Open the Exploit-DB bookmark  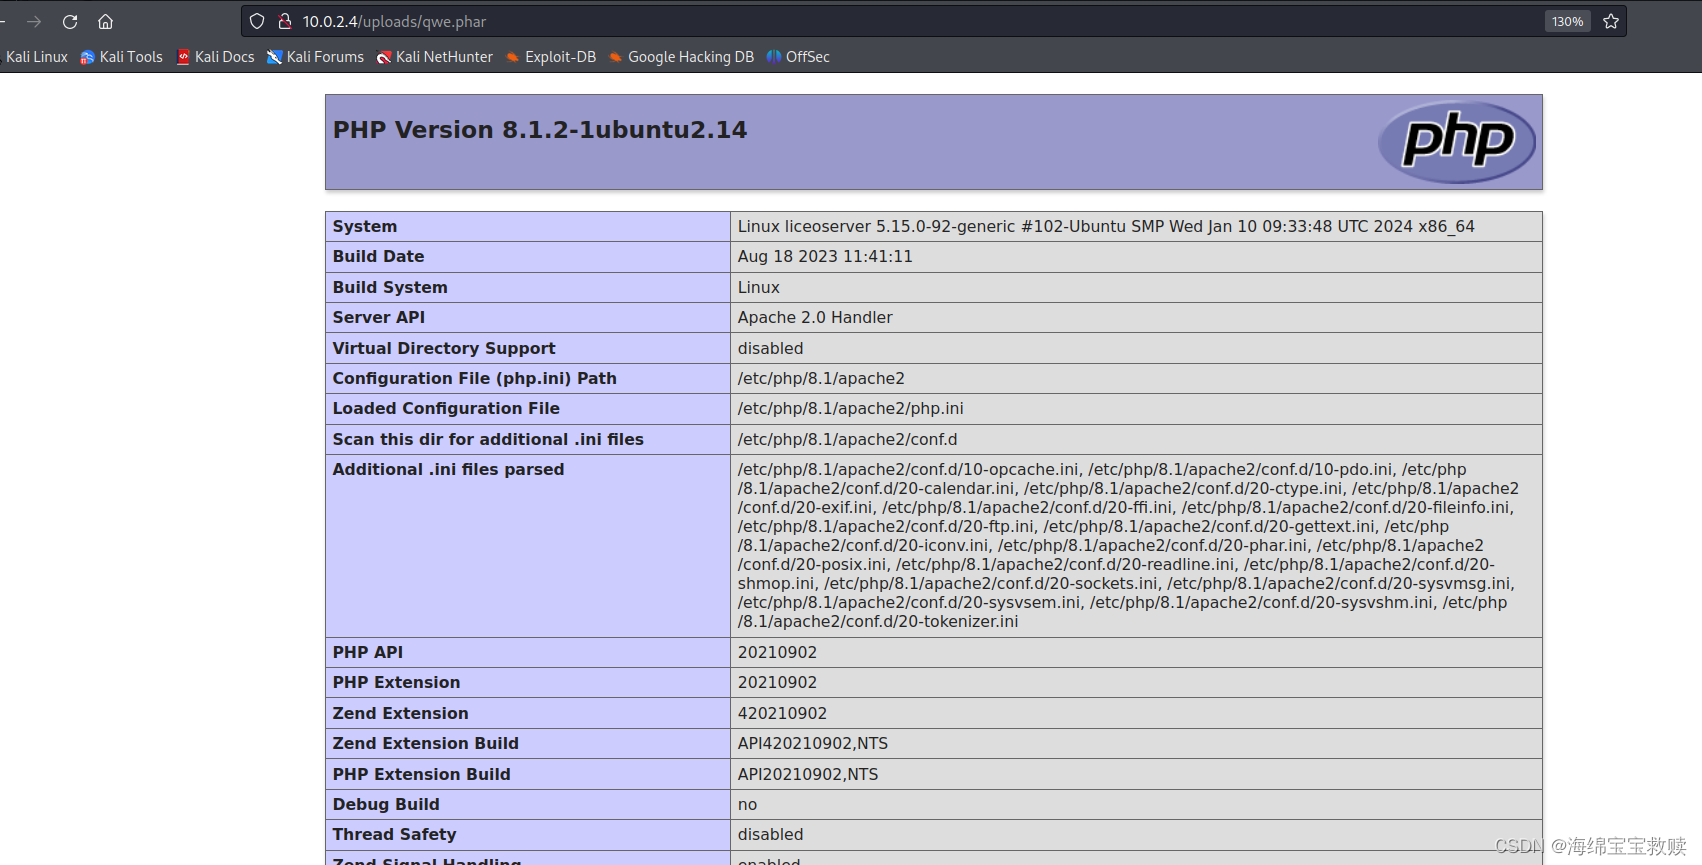point(551,57)
